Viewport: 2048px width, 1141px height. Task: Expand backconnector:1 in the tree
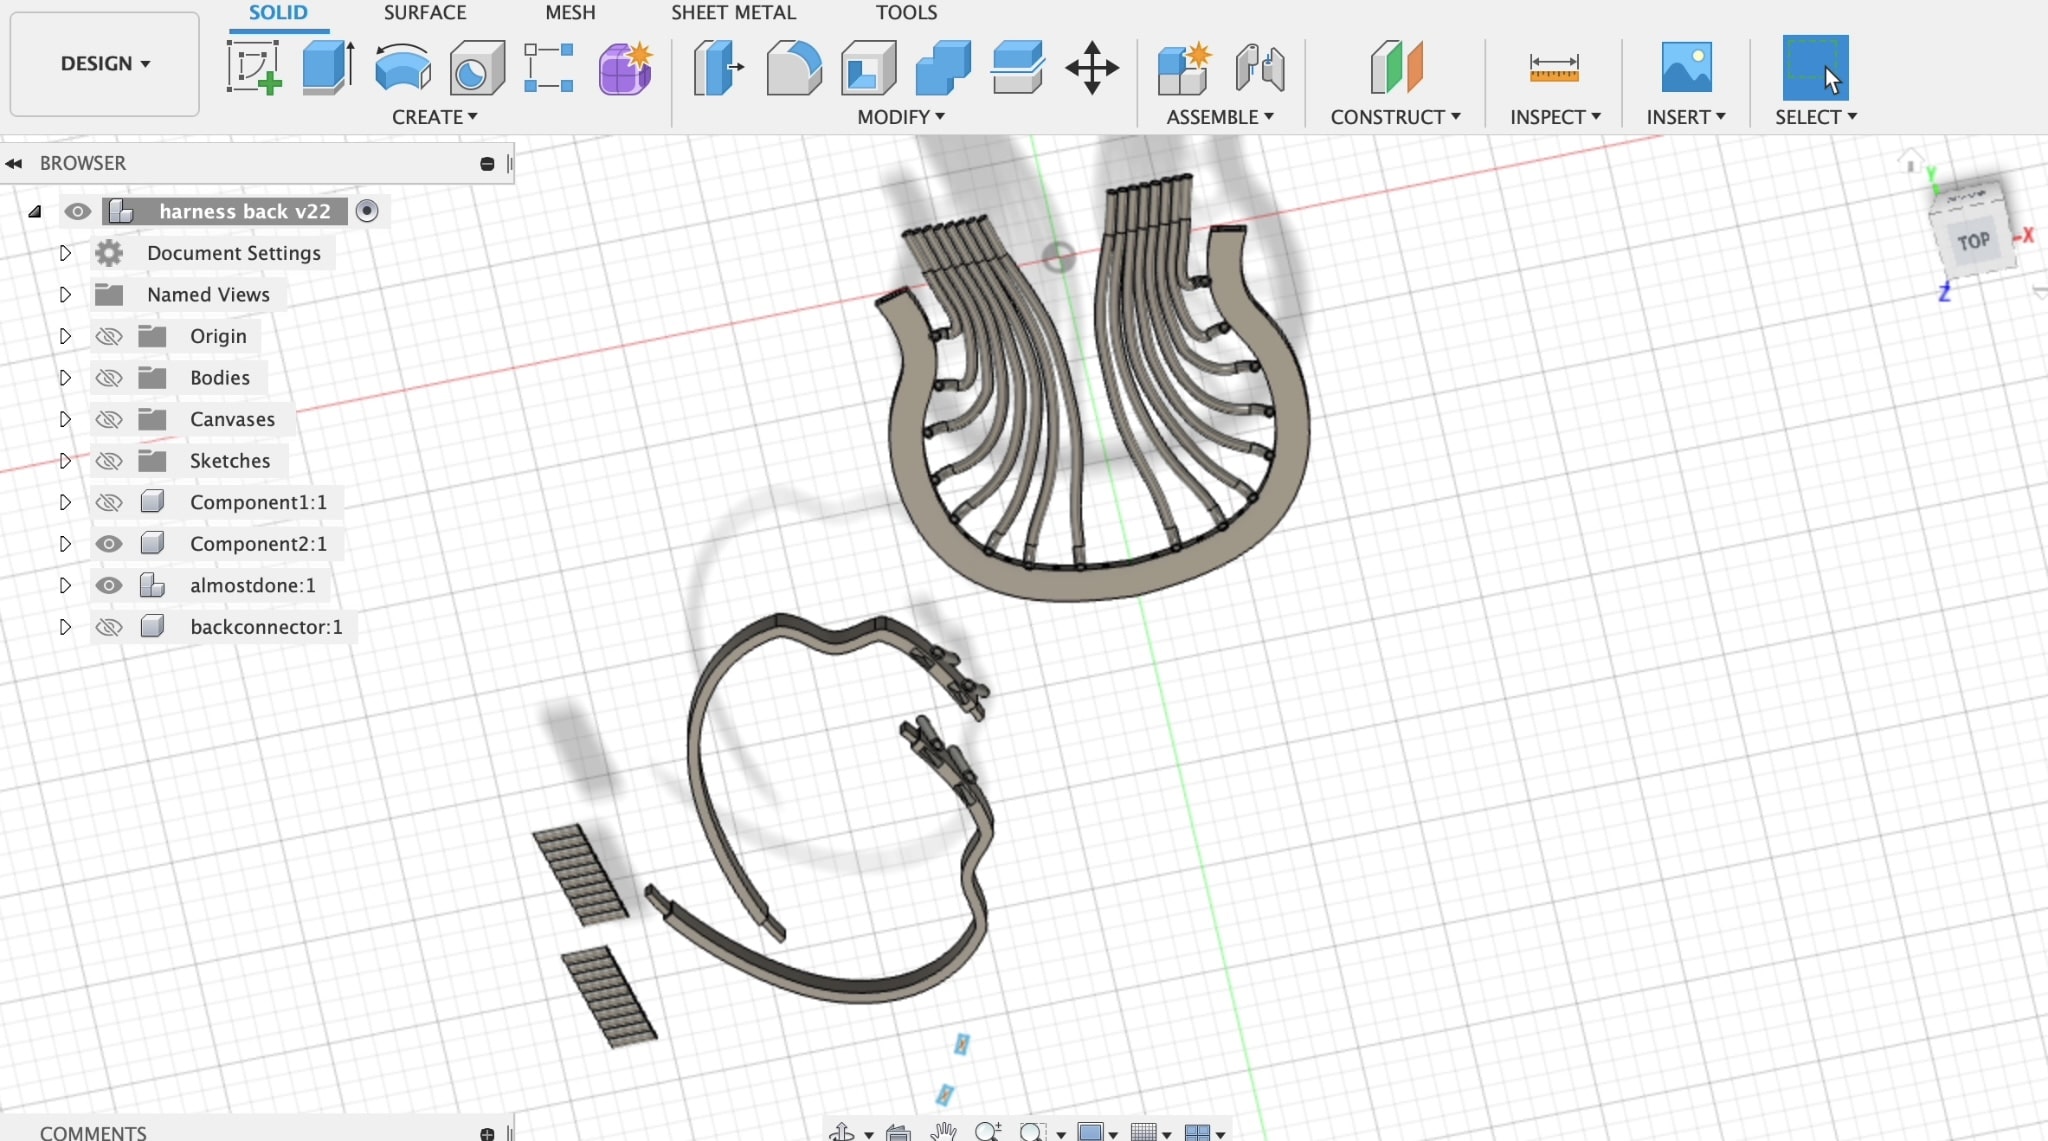(65, 627)
